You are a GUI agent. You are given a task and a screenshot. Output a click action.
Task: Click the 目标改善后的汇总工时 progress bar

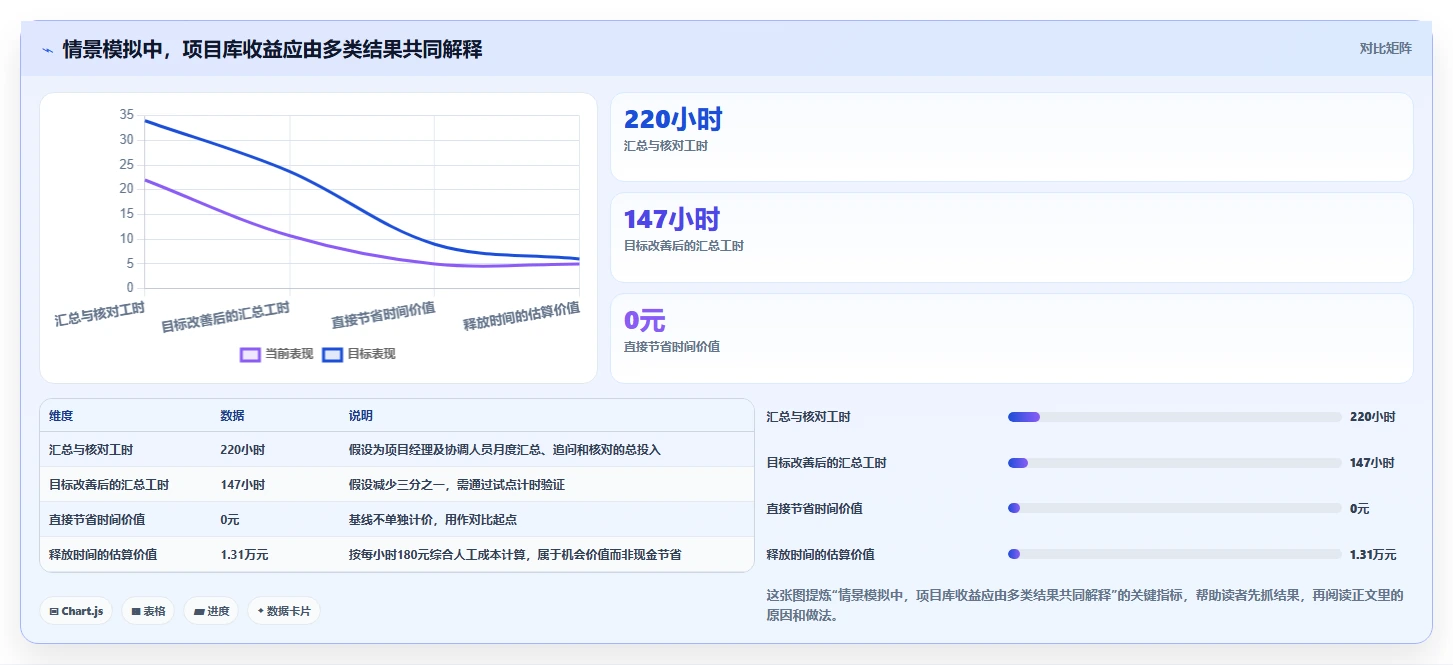click(x=1174, y=463)
